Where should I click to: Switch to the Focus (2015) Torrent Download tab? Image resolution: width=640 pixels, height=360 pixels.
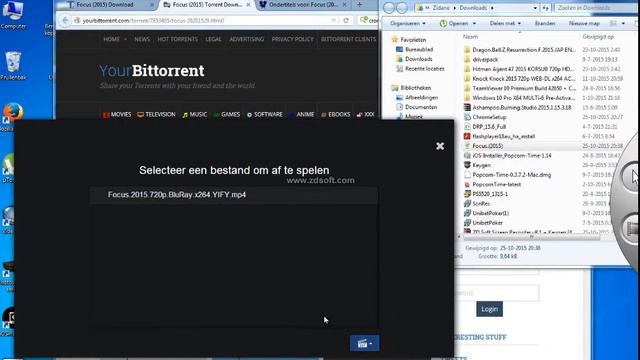[x=206, y=5]
